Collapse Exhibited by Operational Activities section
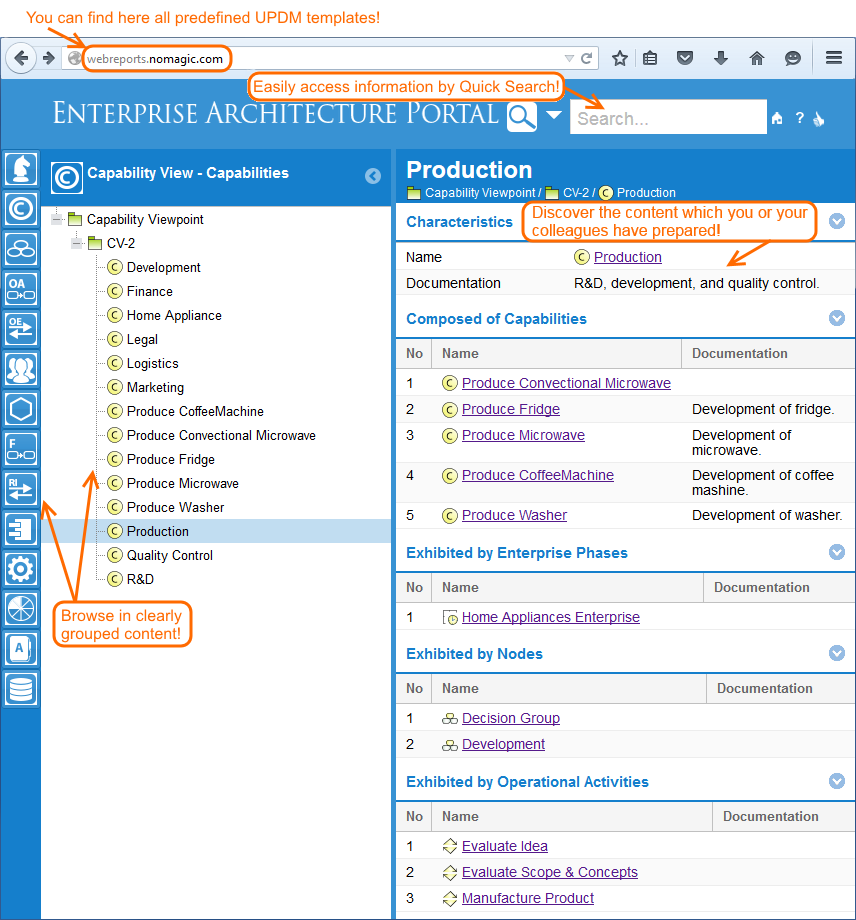 (x=837, y=781)
